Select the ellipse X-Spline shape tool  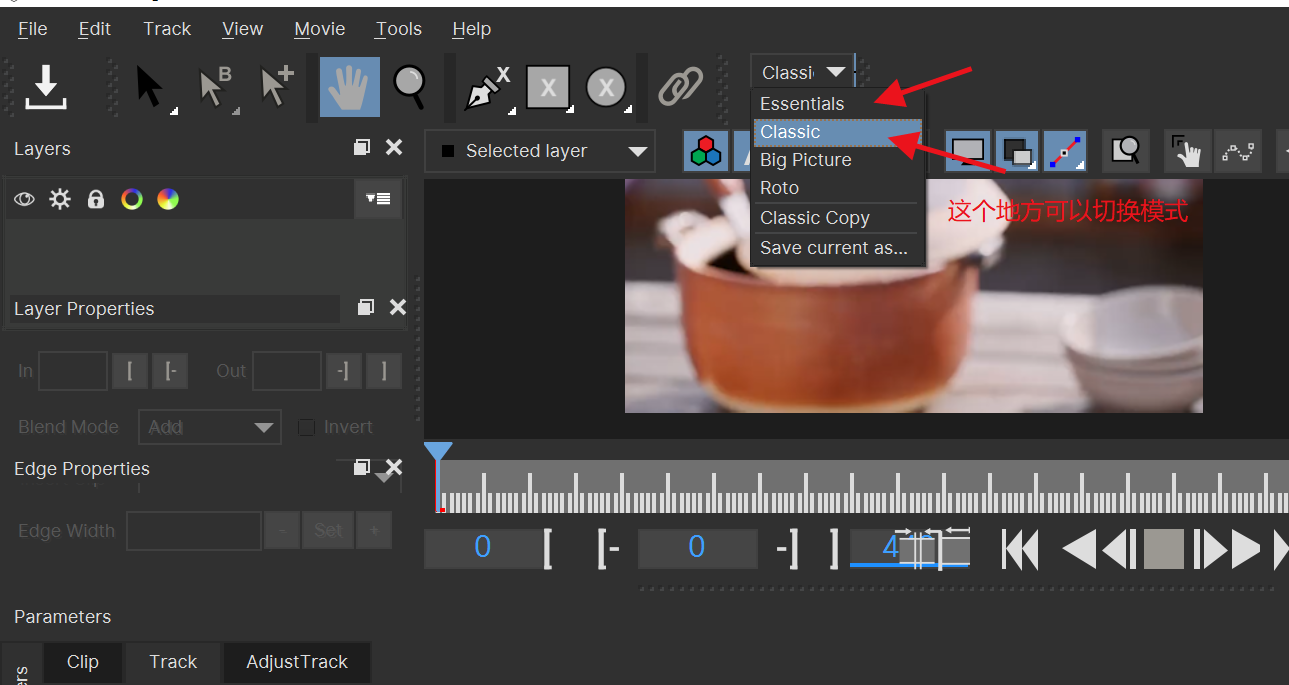pos(606,88)
